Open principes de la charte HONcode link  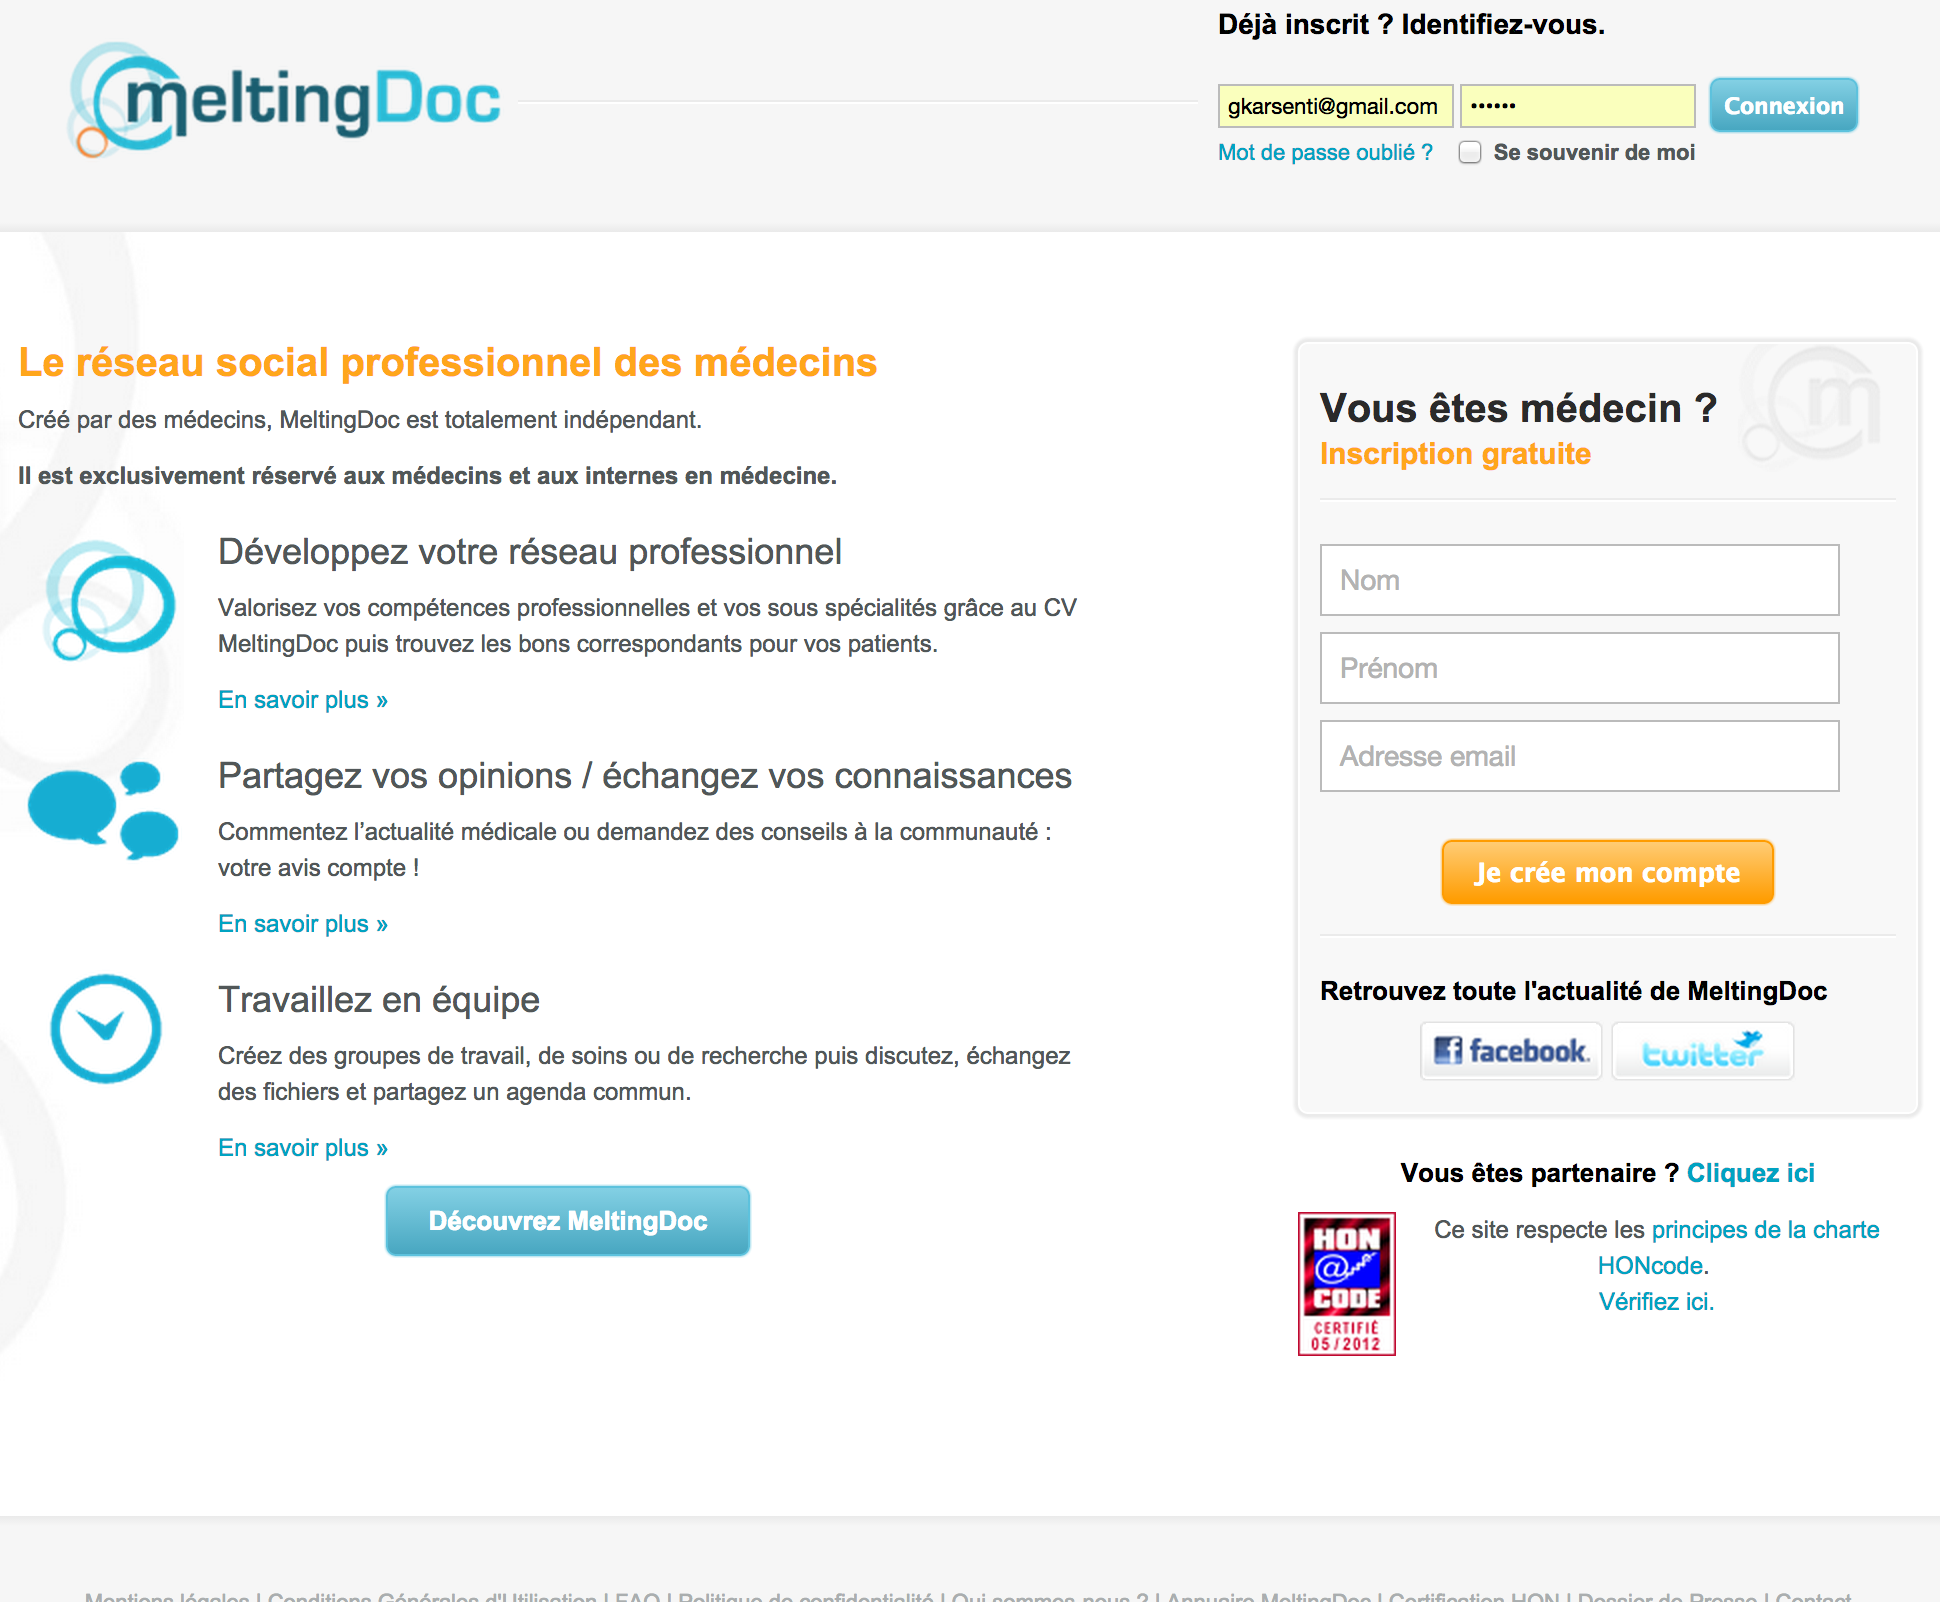coord(1739,1248)
